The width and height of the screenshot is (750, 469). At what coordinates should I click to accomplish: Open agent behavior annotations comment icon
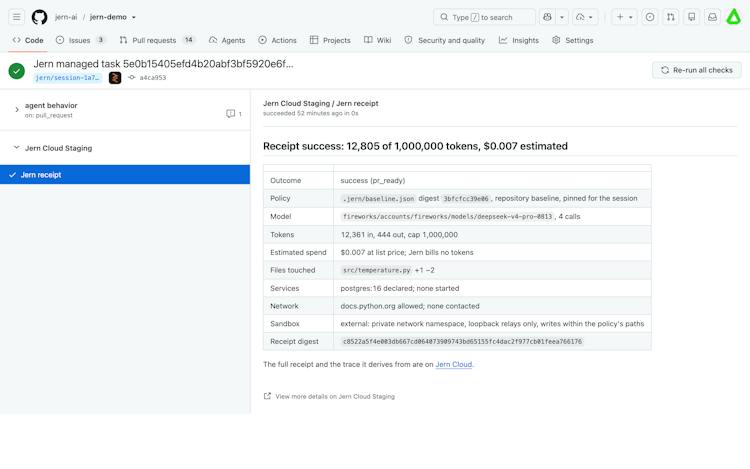[x=231, y=113]
